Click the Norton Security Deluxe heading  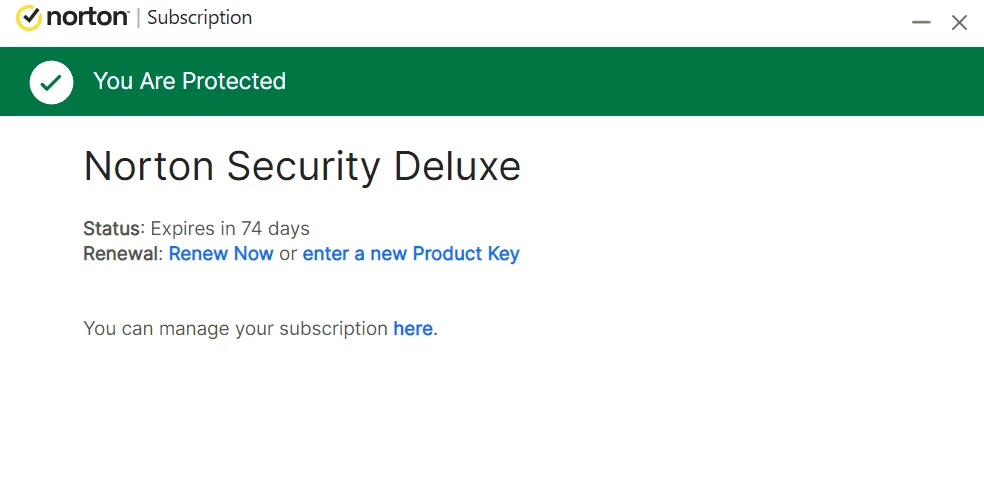[x=302, y=166]
